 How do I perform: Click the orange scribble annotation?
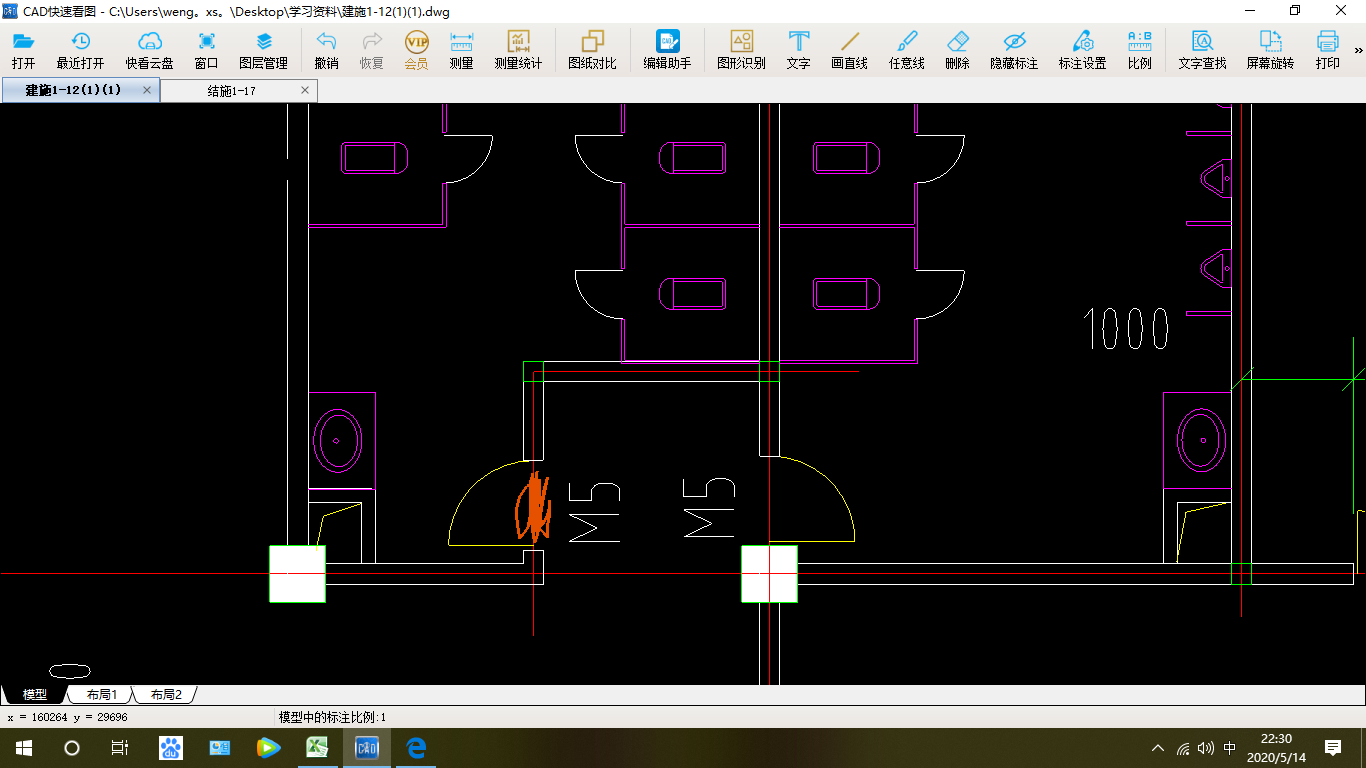pyautogui.click(x=533, y=506)
